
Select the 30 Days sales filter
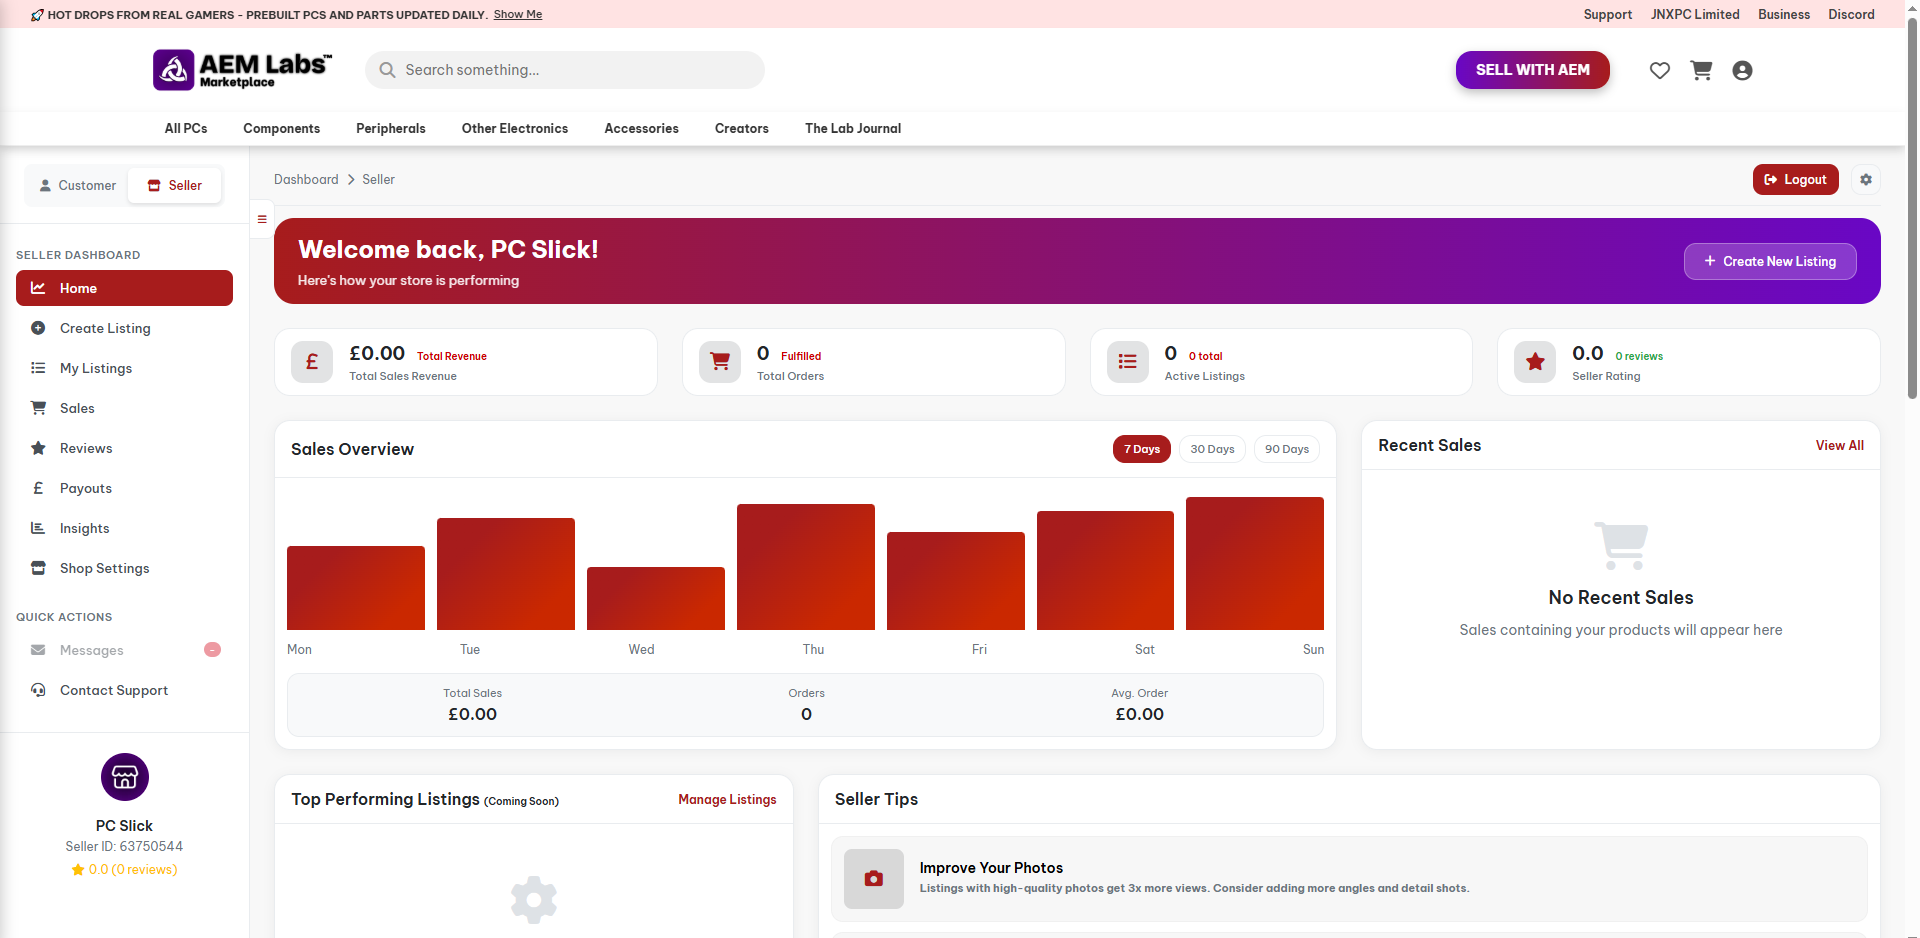point(1211,449)
